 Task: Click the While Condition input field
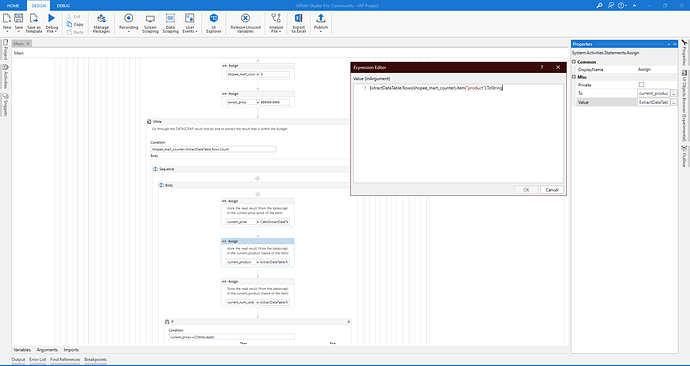tap(213, 149)
